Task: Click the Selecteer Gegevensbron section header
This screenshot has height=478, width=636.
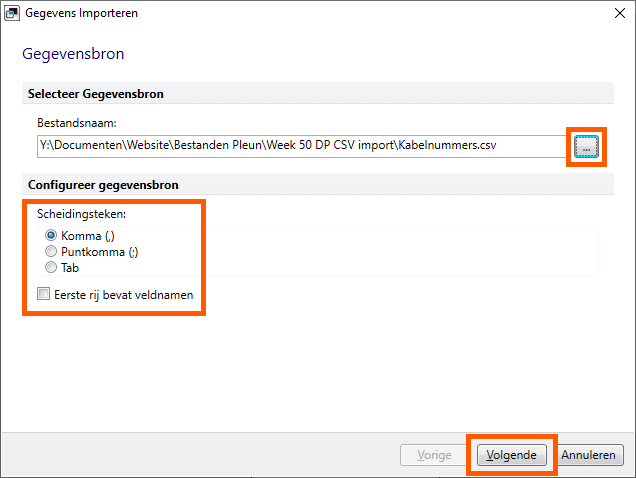Action: coord(318,93)
